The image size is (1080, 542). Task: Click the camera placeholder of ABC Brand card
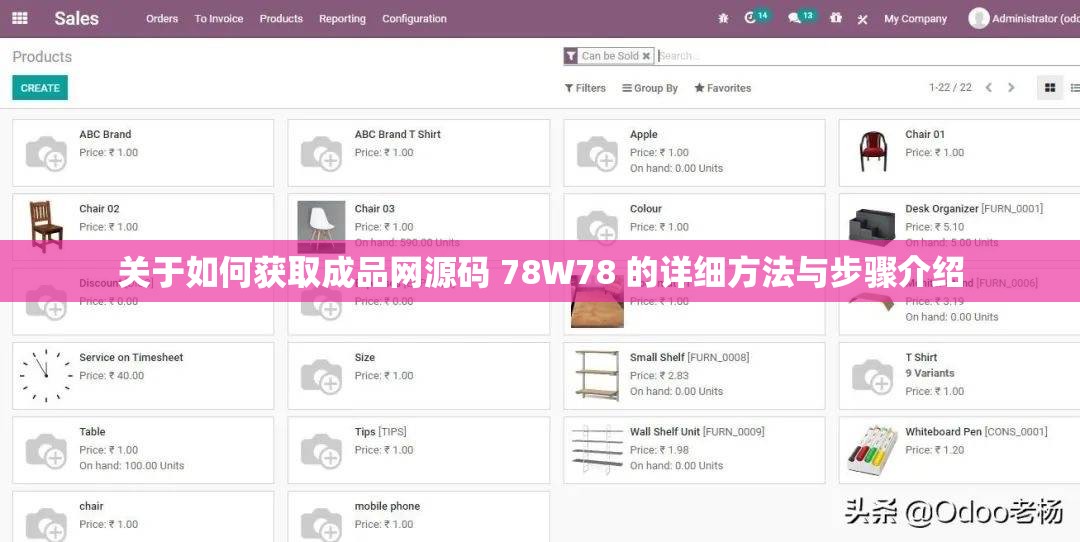46,153
